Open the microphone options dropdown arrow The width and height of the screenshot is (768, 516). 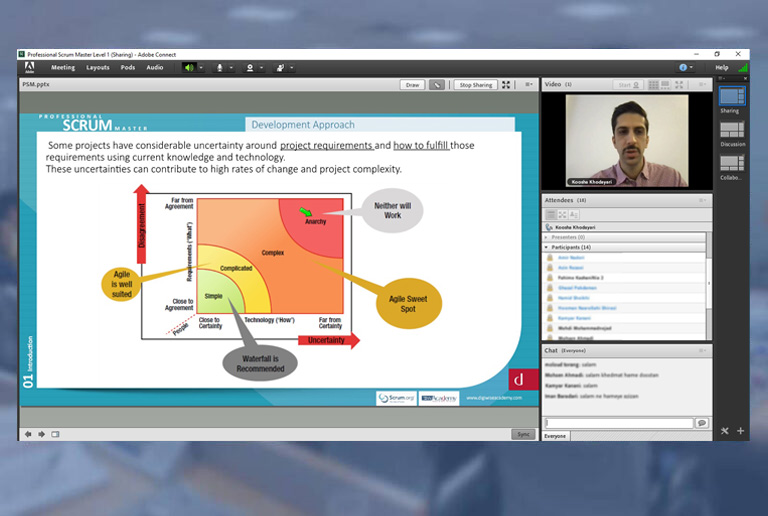[x=231, y=68]
